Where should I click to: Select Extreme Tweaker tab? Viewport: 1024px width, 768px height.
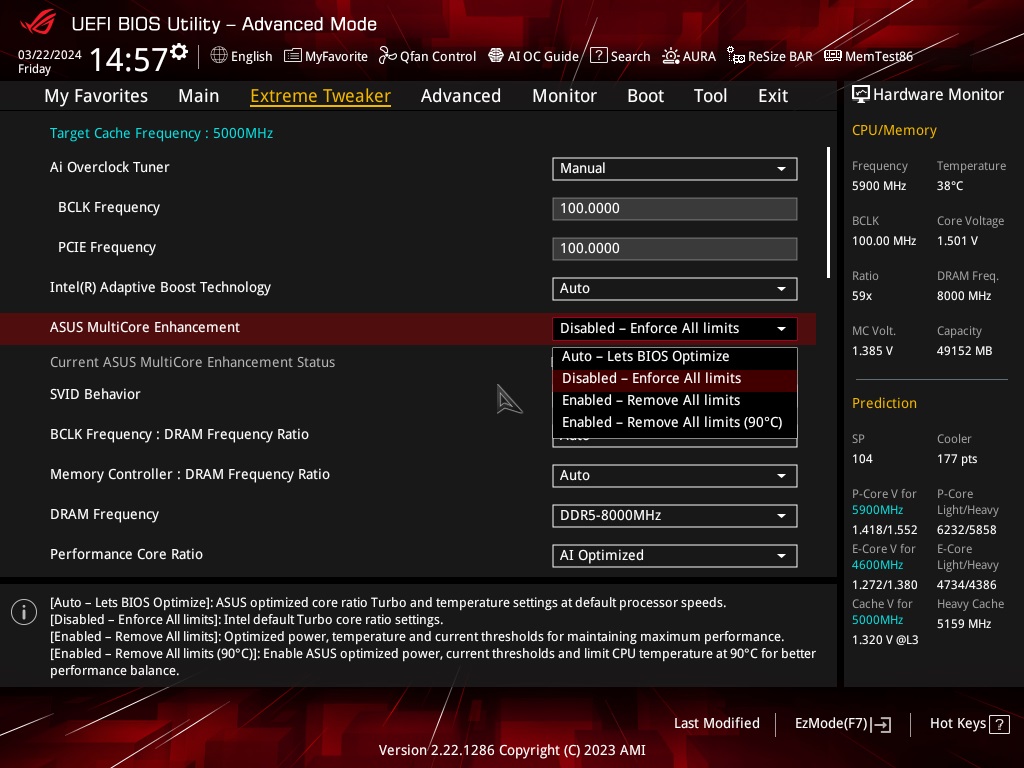click(320, 95)
